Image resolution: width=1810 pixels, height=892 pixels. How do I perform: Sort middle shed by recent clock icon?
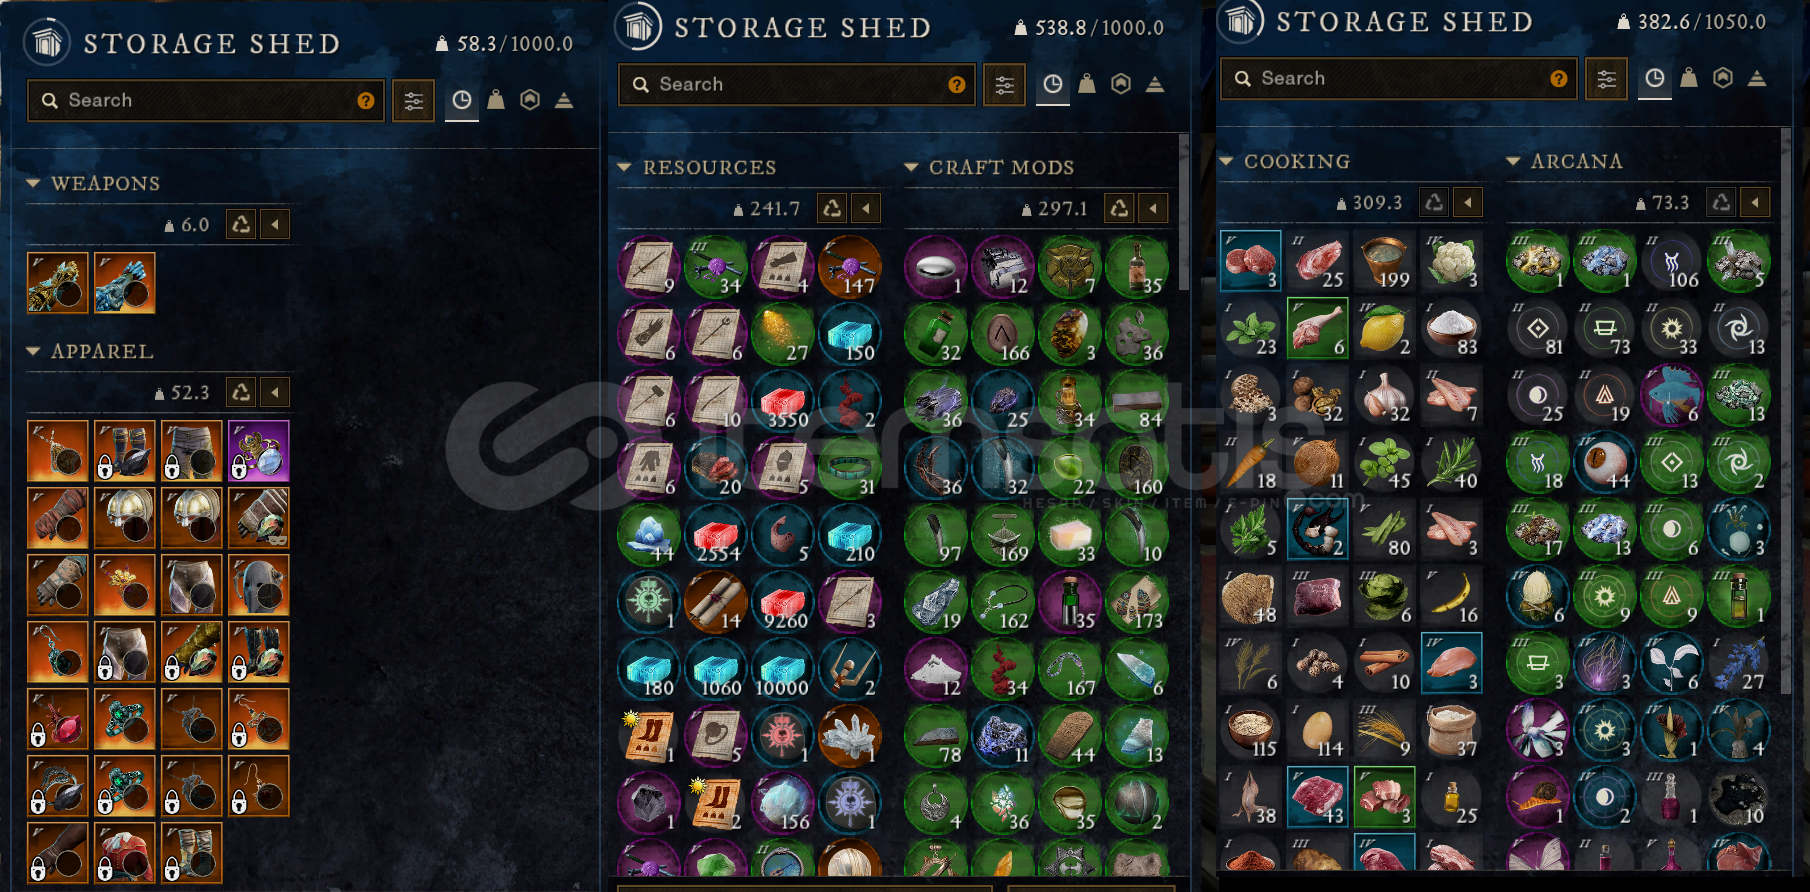coord(1053,85)
